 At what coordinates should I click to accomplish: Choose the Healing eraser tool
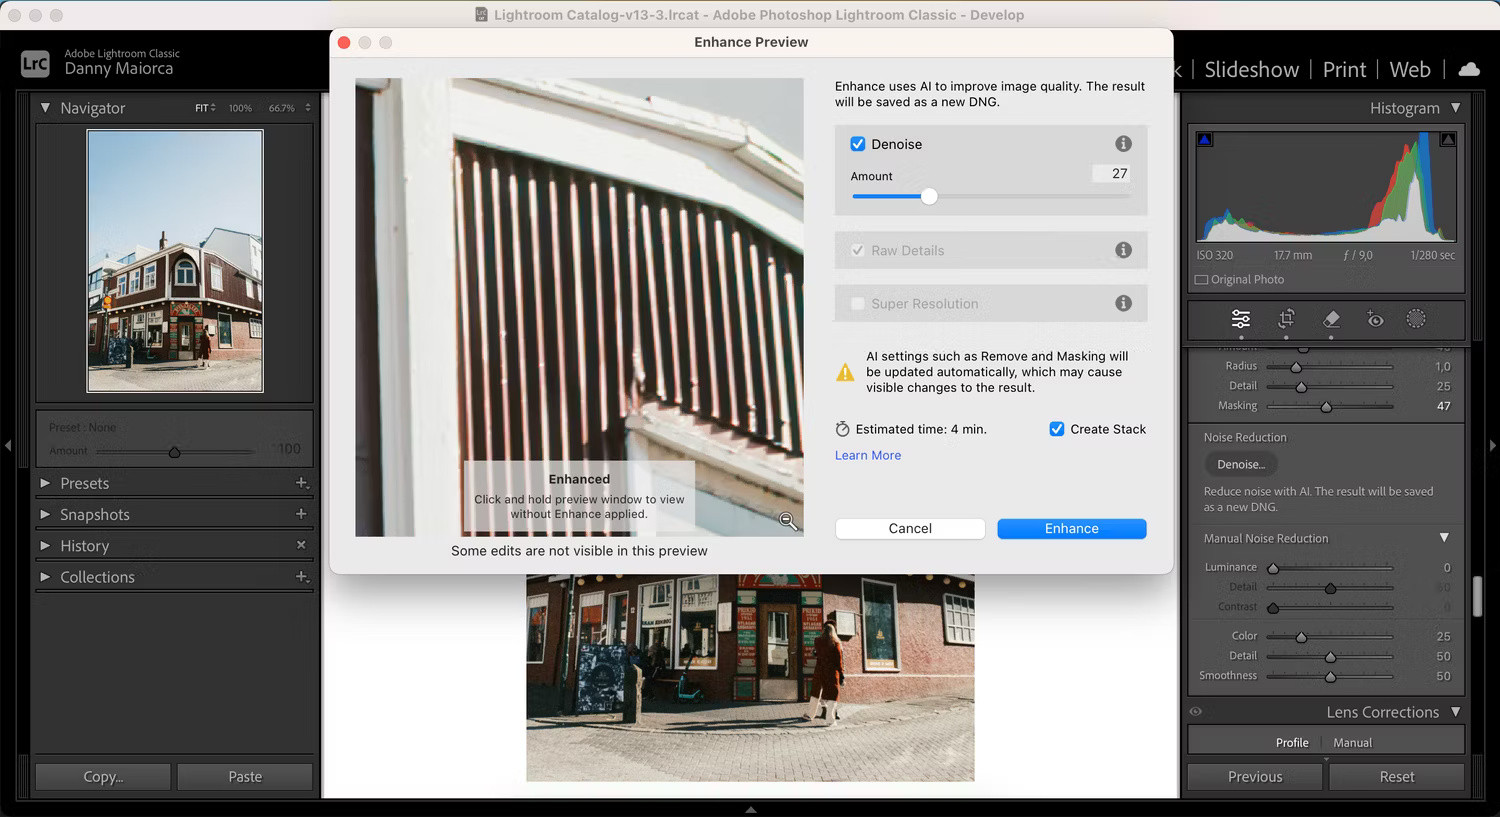(x=1331, y=319)
